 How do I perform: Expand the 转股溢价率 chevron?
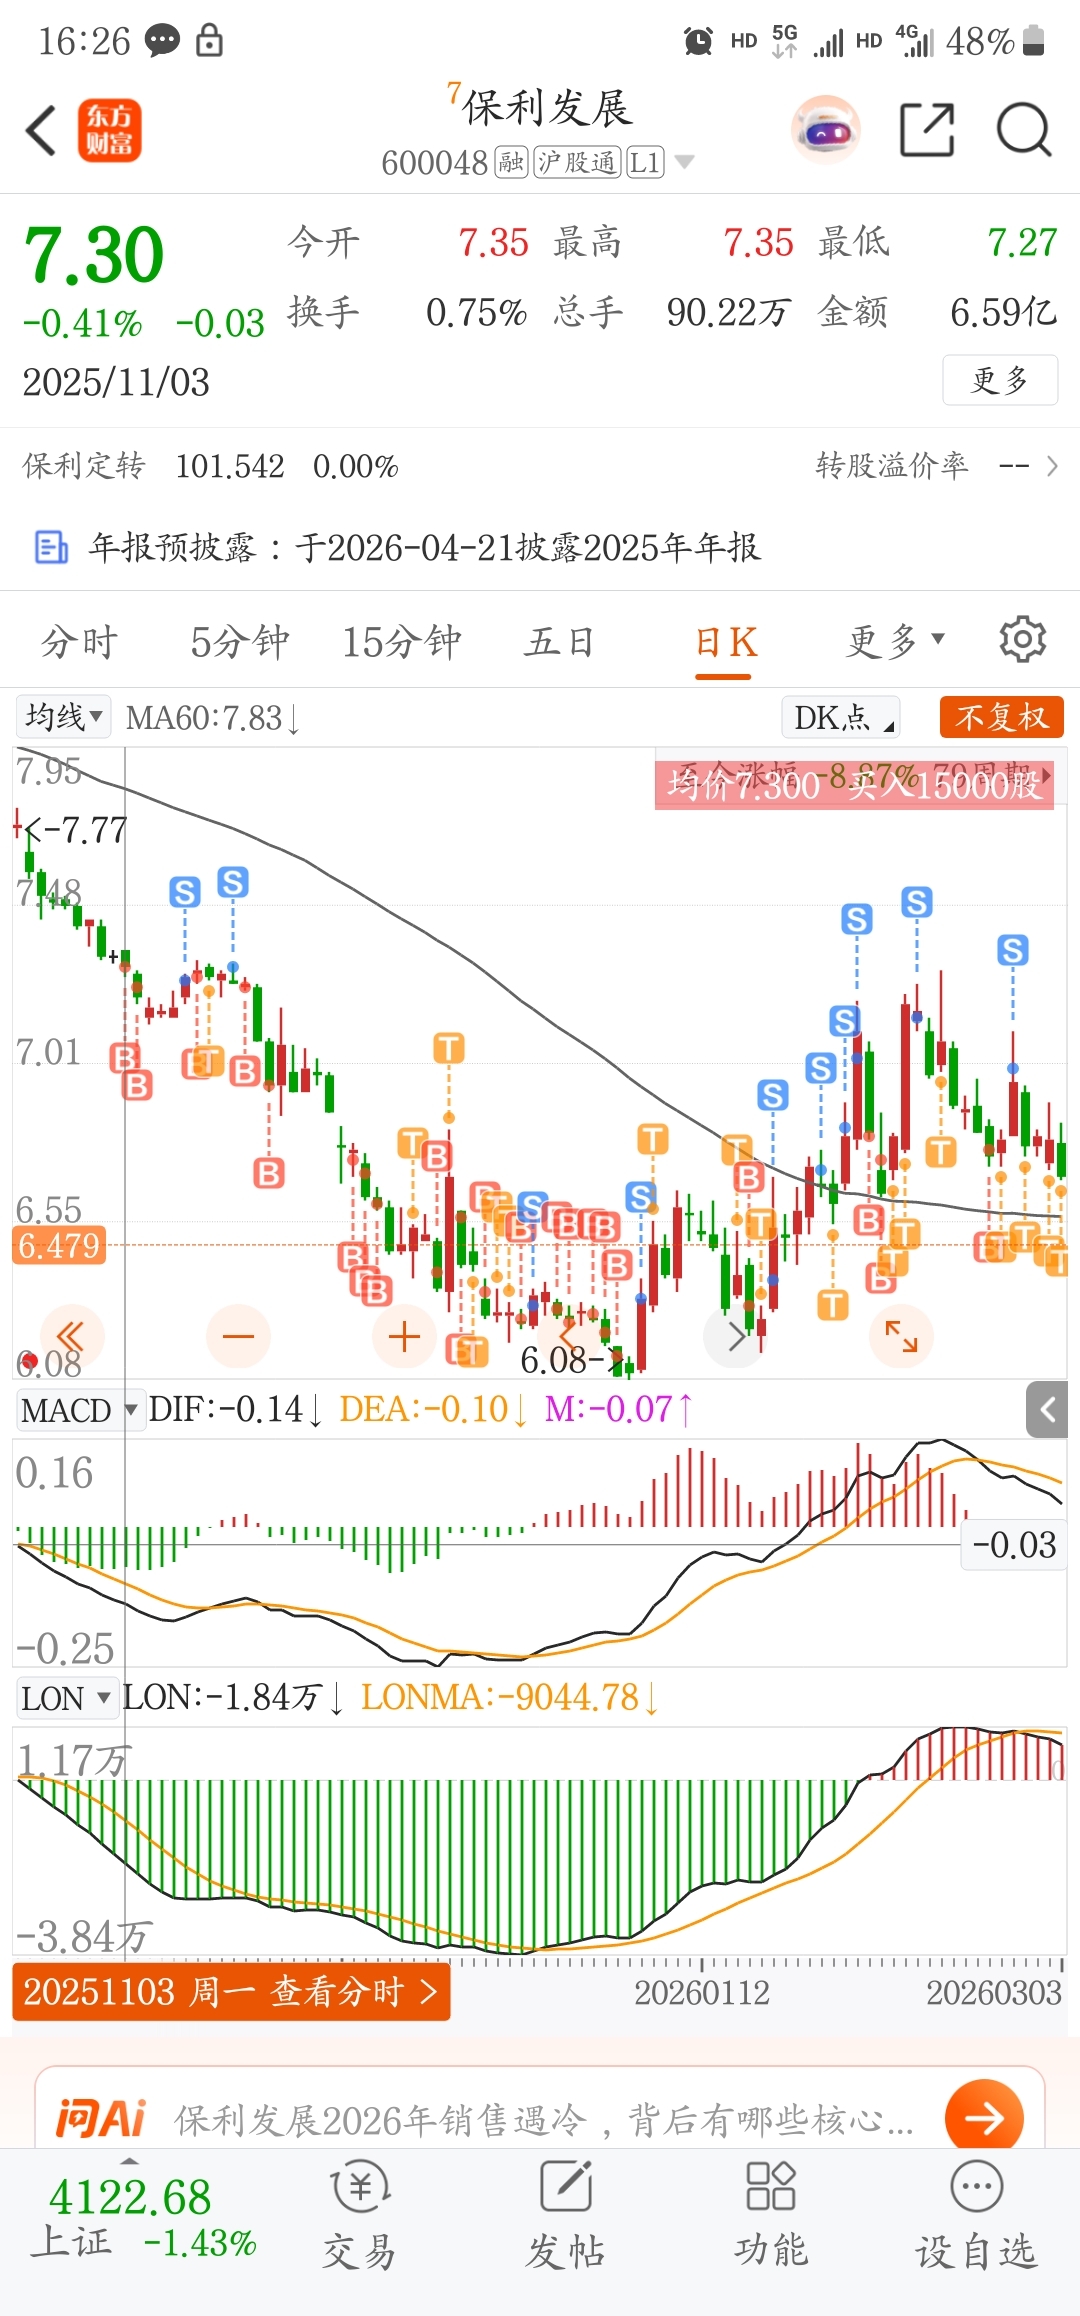1052,466
